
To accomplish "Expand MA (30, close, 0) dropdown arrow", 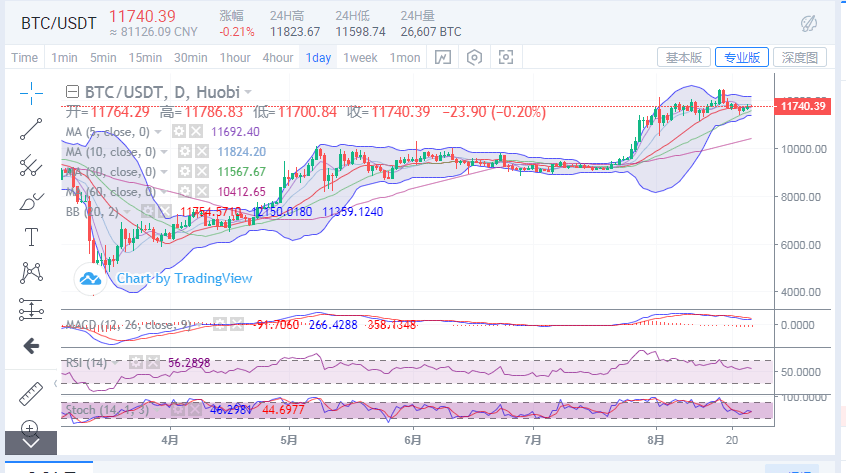I will click(x=164, y=172).
